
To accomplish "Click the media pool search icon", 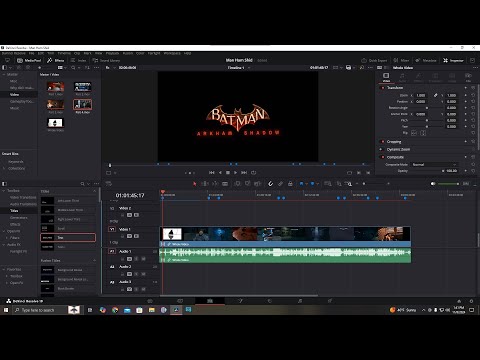I will point(73,68).
